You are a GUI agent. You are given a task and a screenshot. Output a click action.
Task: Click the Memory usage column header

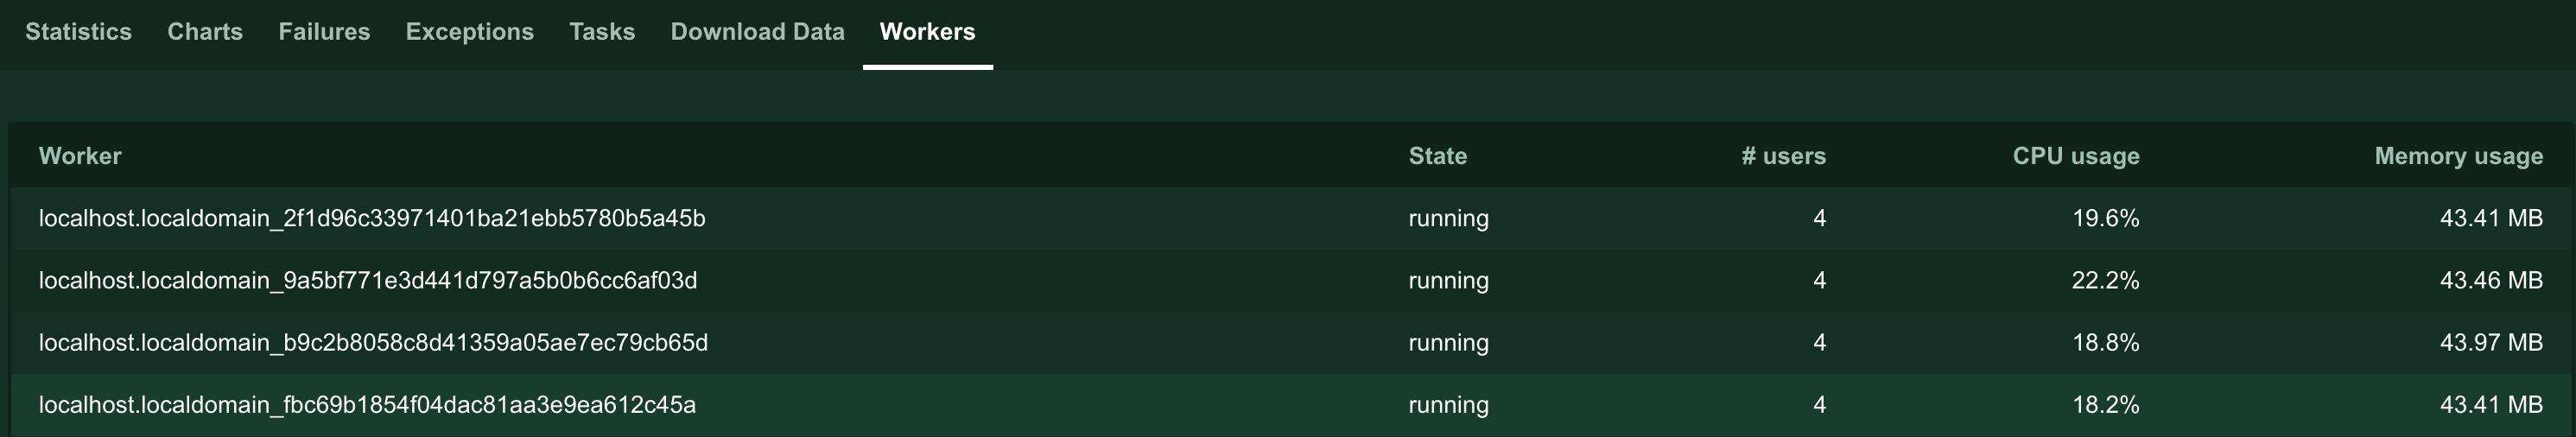pyautogui.click(x=2458, y=156)
